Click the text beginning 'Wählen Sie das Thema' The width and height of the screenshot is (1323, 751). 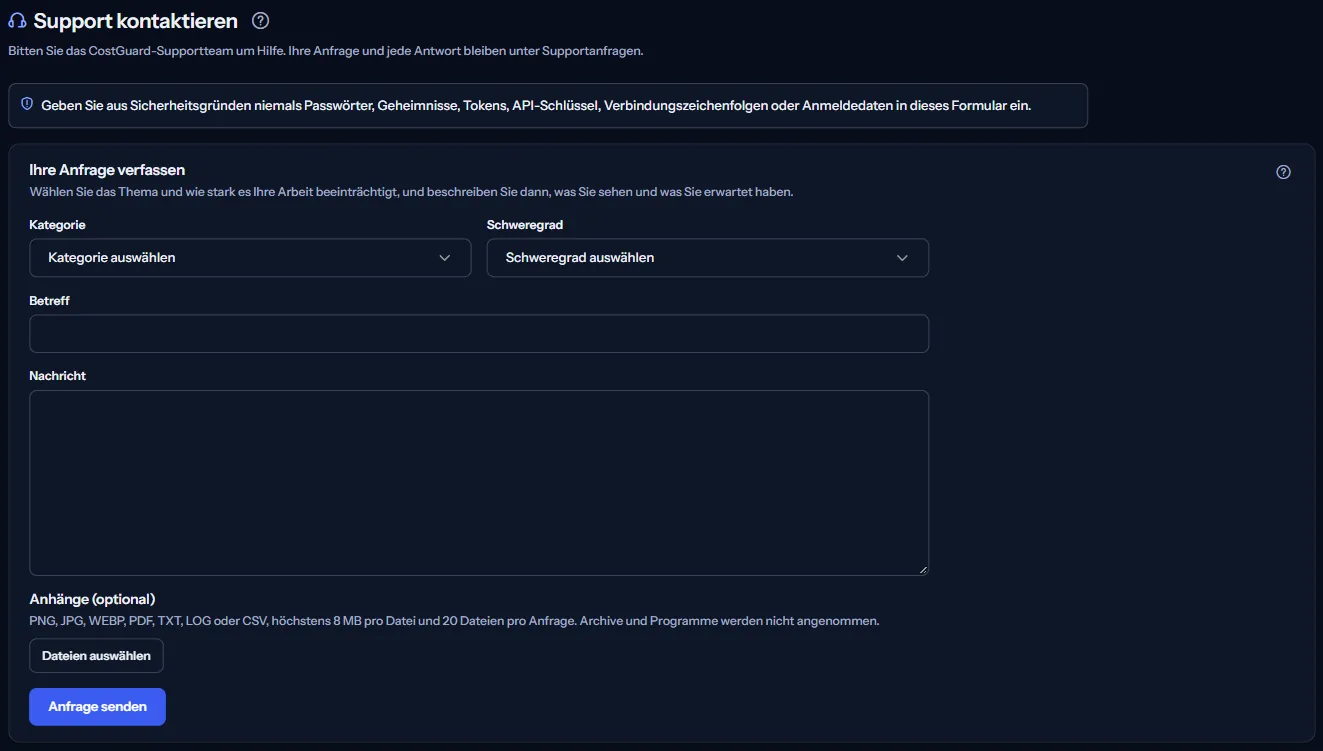[411, 192]
